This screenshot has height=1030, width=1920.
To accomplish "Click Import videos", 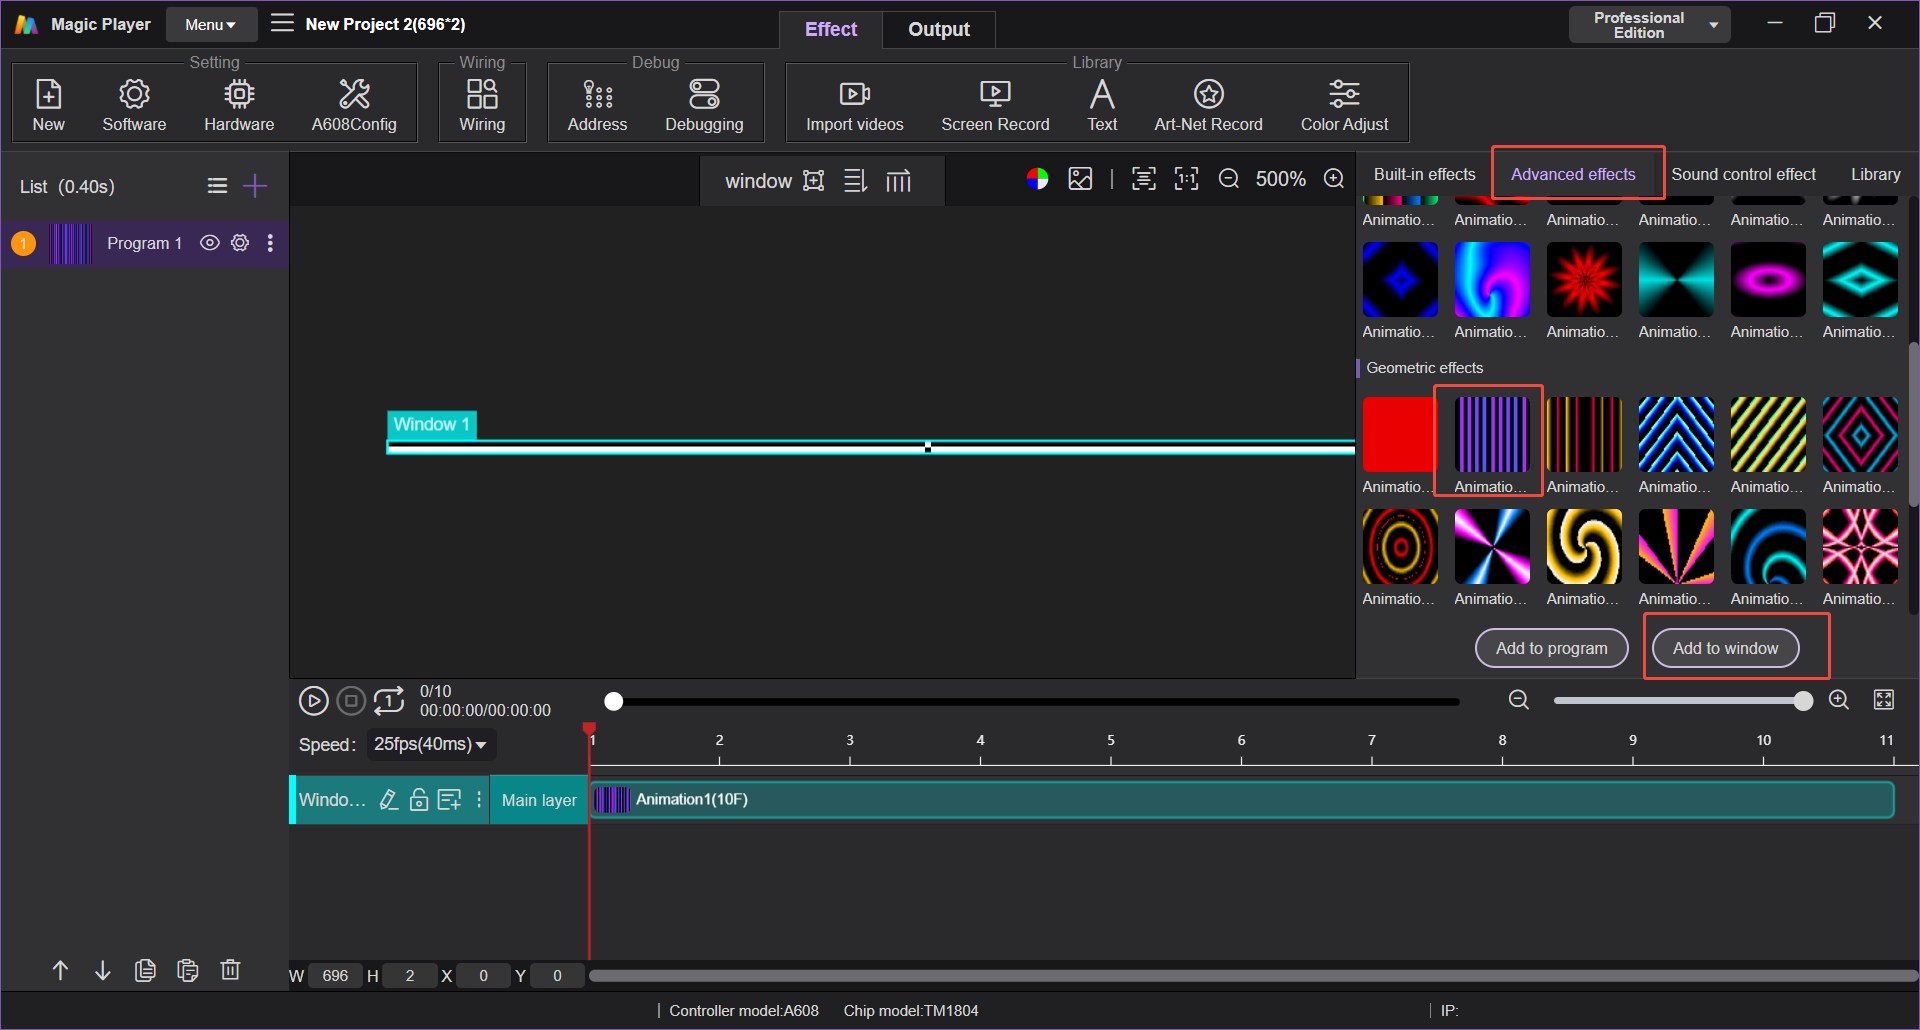I will [x=855, y=104].
